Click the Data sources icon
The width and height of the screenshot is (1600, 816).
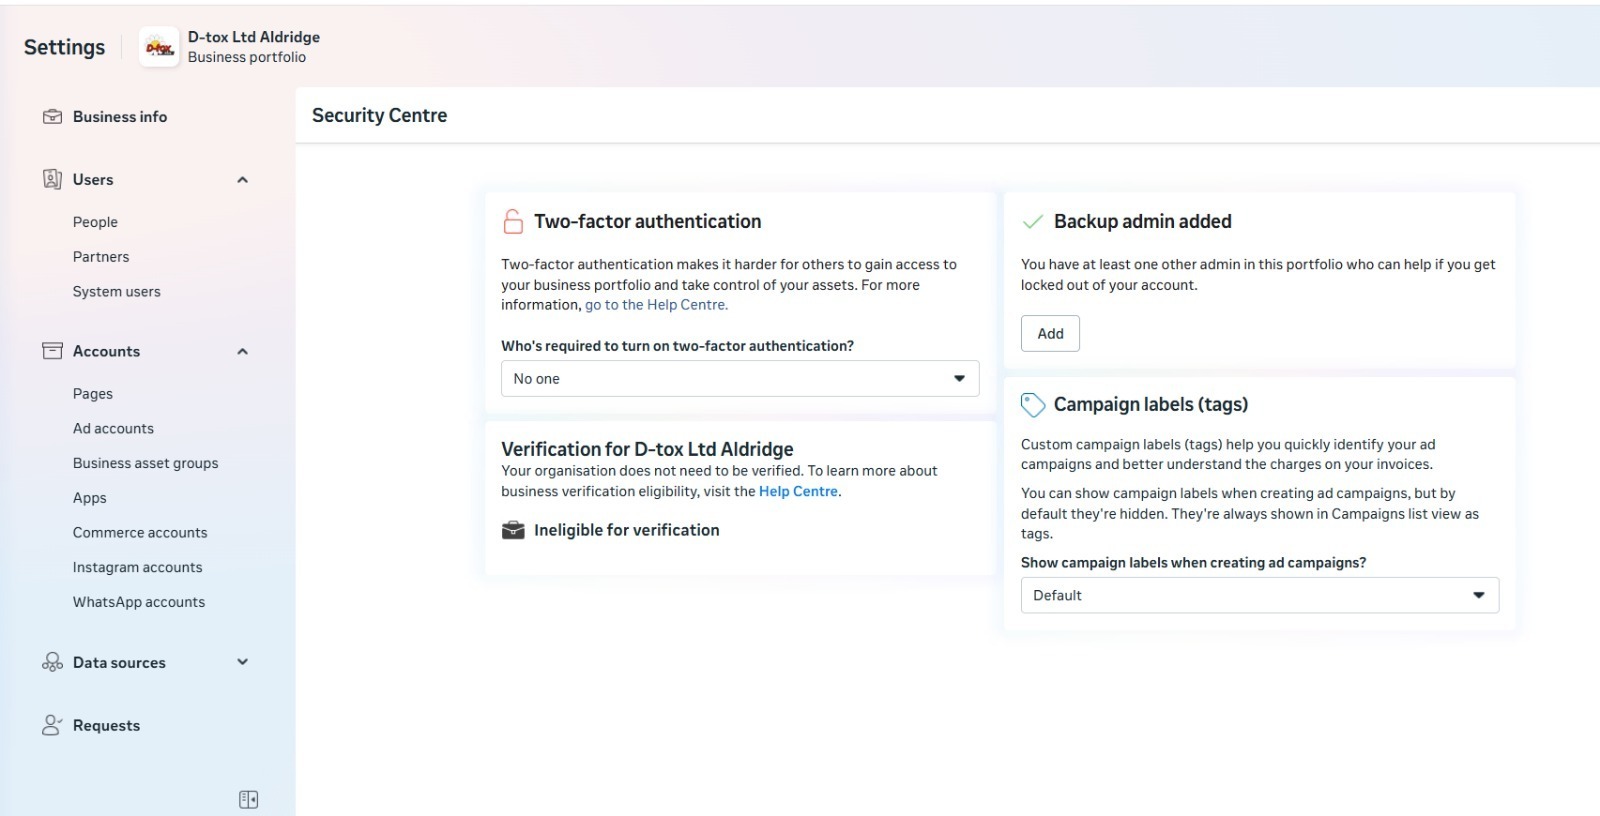(52, 662)
